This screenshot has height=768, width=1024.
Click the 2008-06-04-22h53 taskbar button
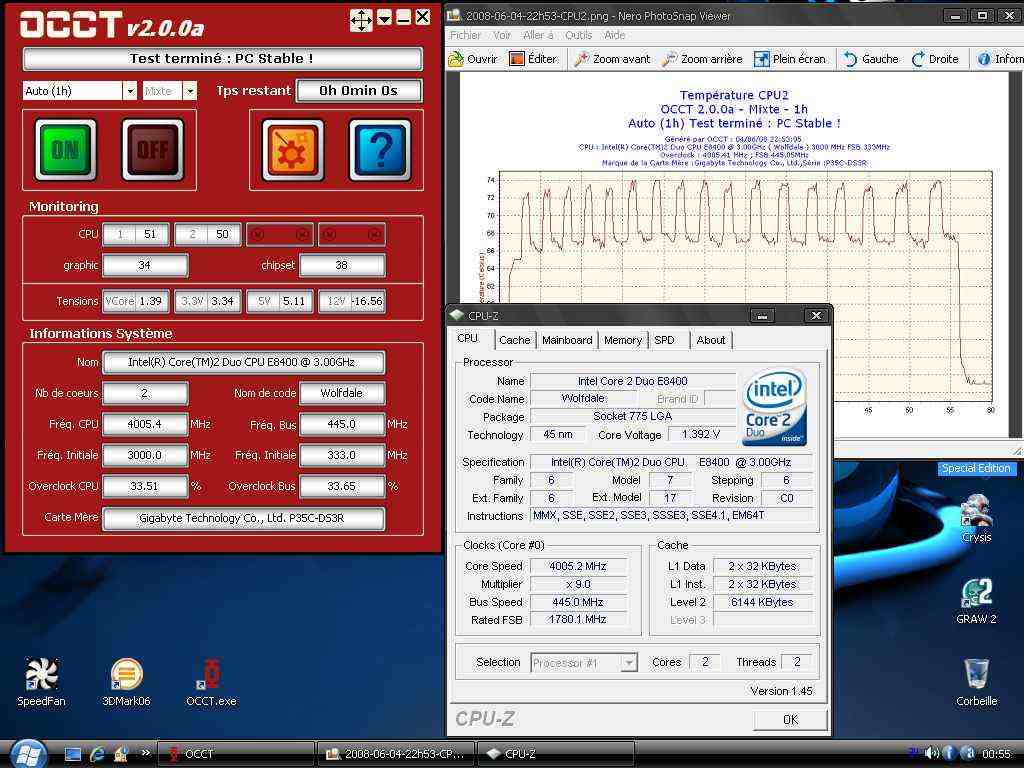396,754
